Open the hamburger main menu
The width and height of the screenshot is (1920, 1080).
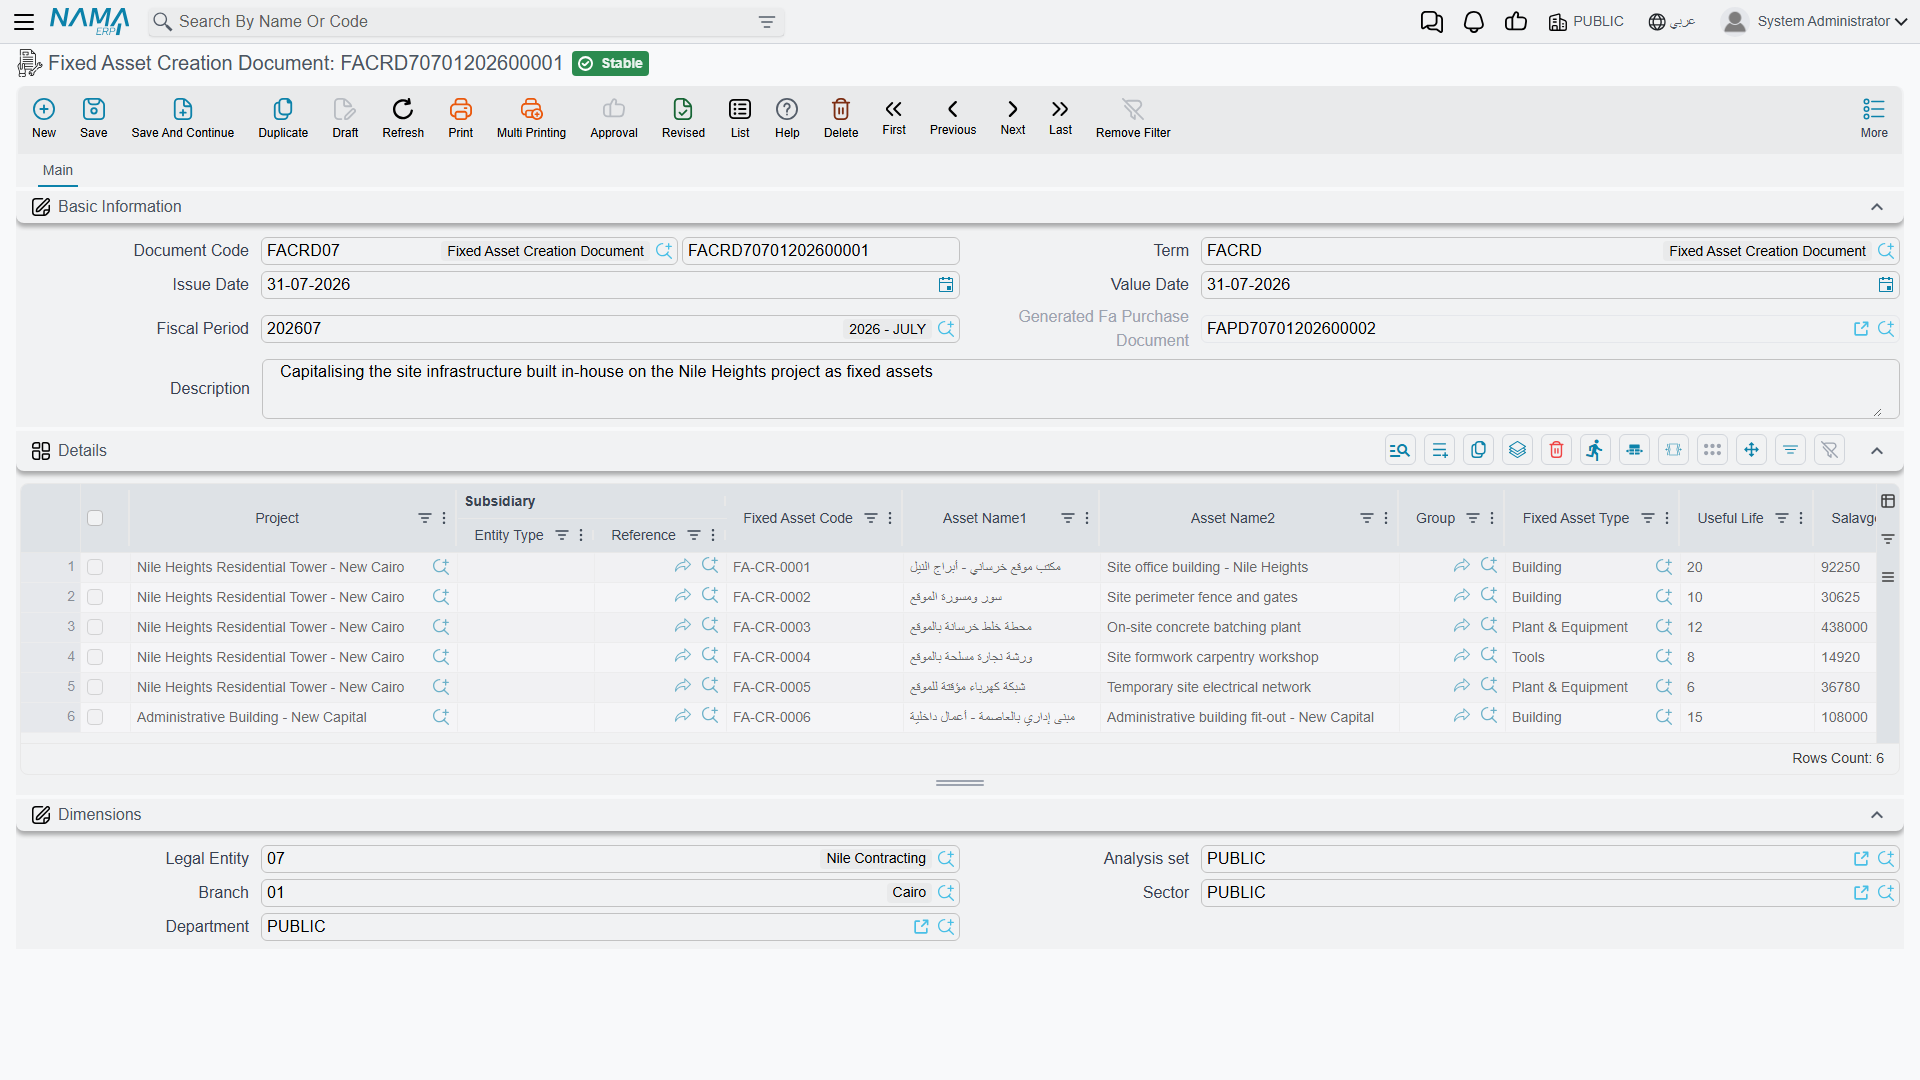(24, 22)
